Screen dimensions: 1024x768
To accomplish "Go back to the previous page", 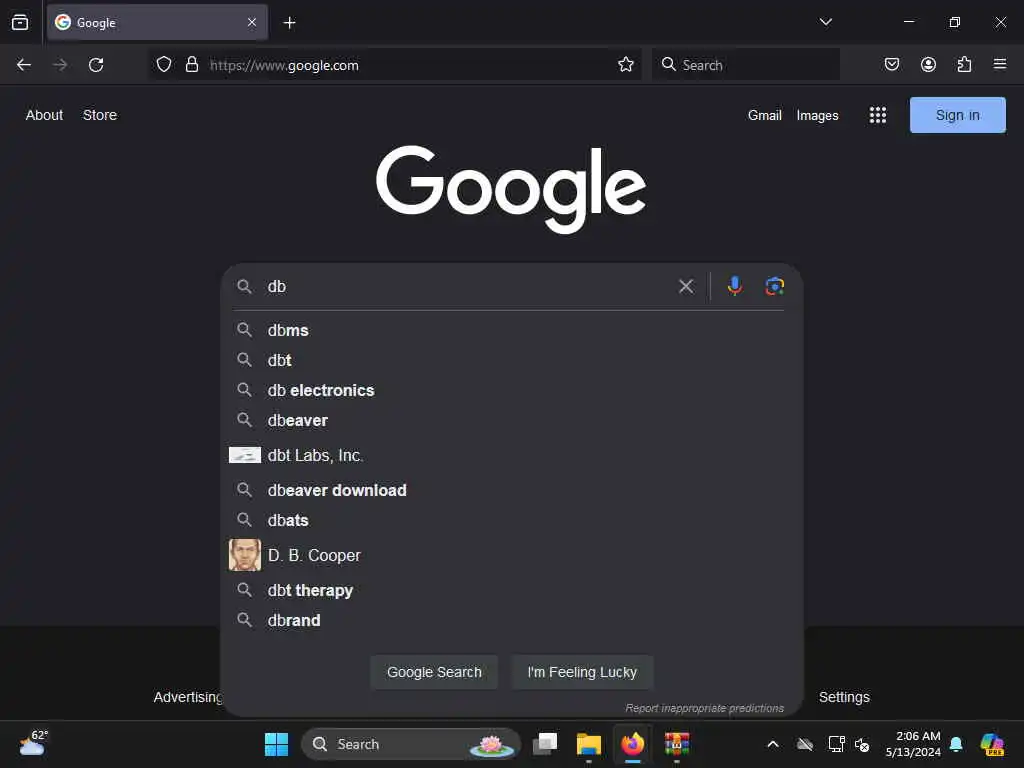I will (24, 65).
